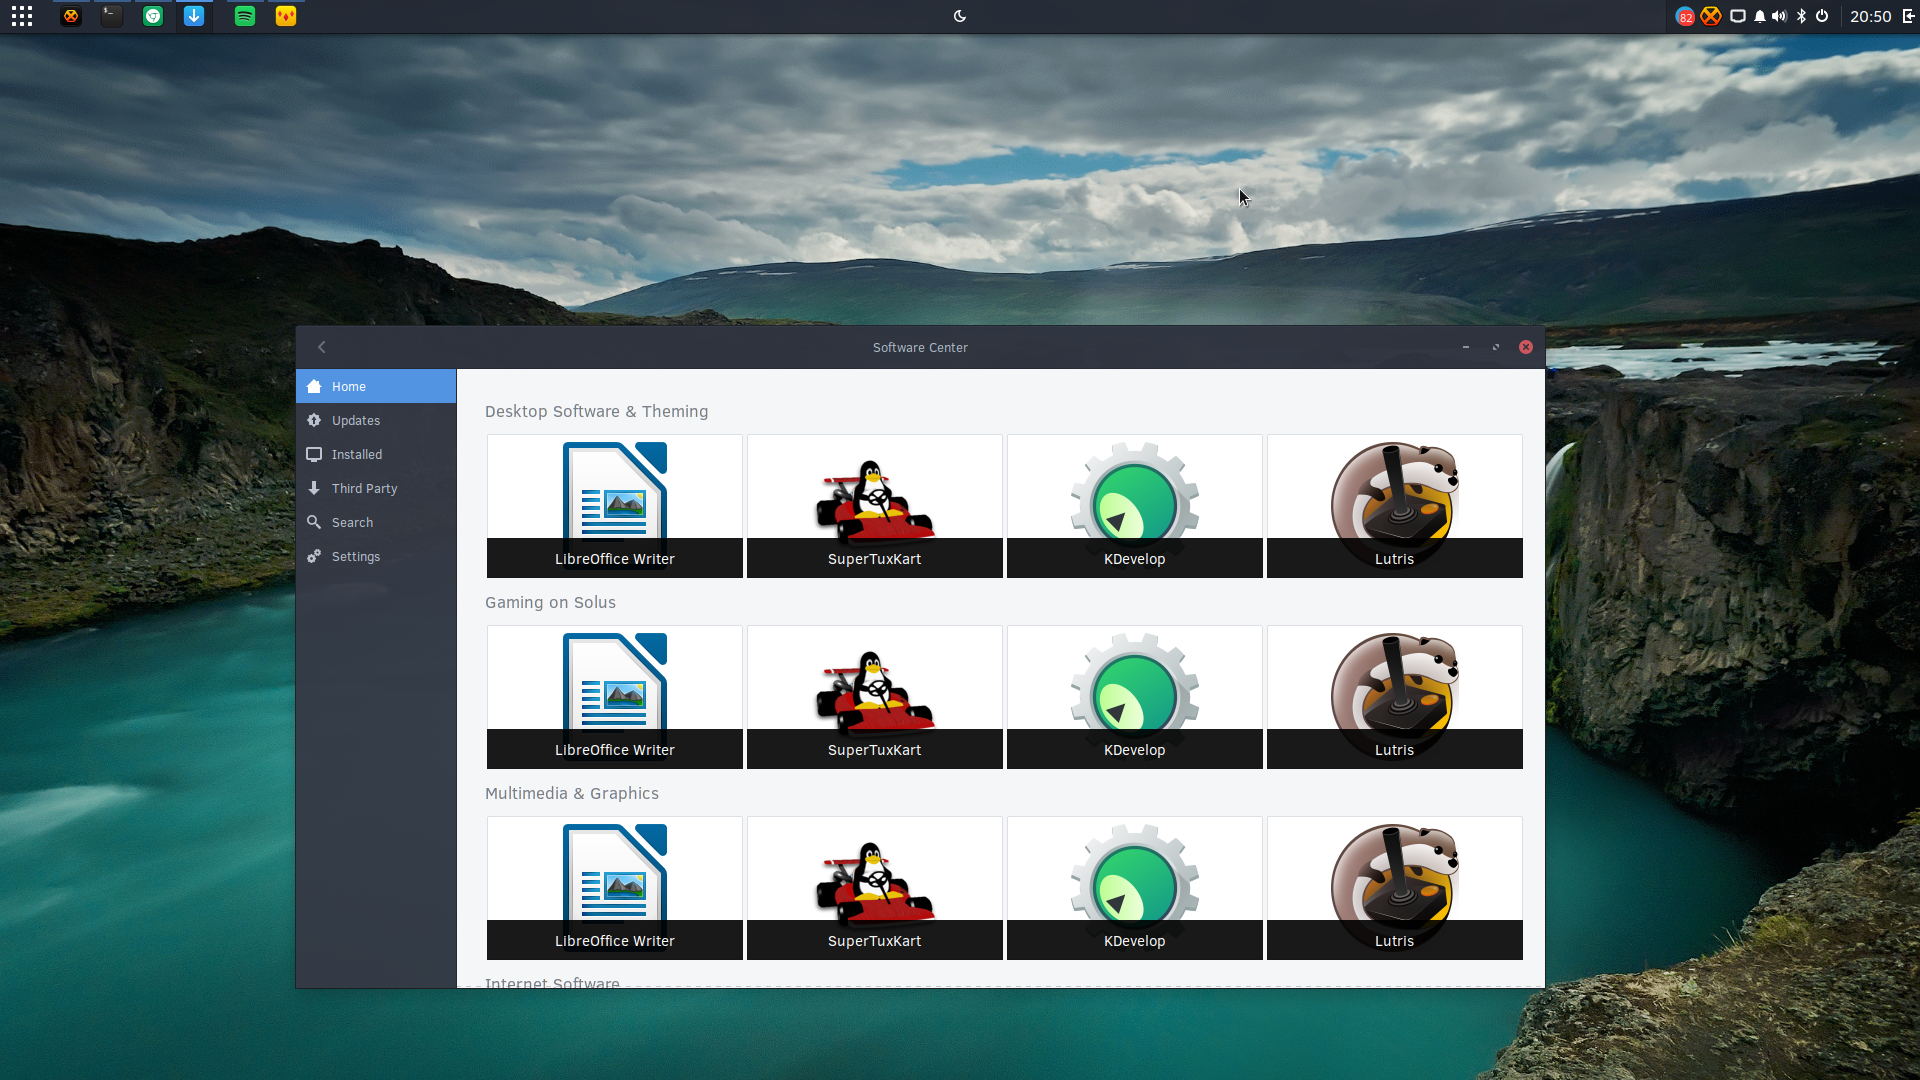This screenshot has width=1920, height=1080.
Task: Click the Desktop Software & Theming heading
Action: point(596,411)
